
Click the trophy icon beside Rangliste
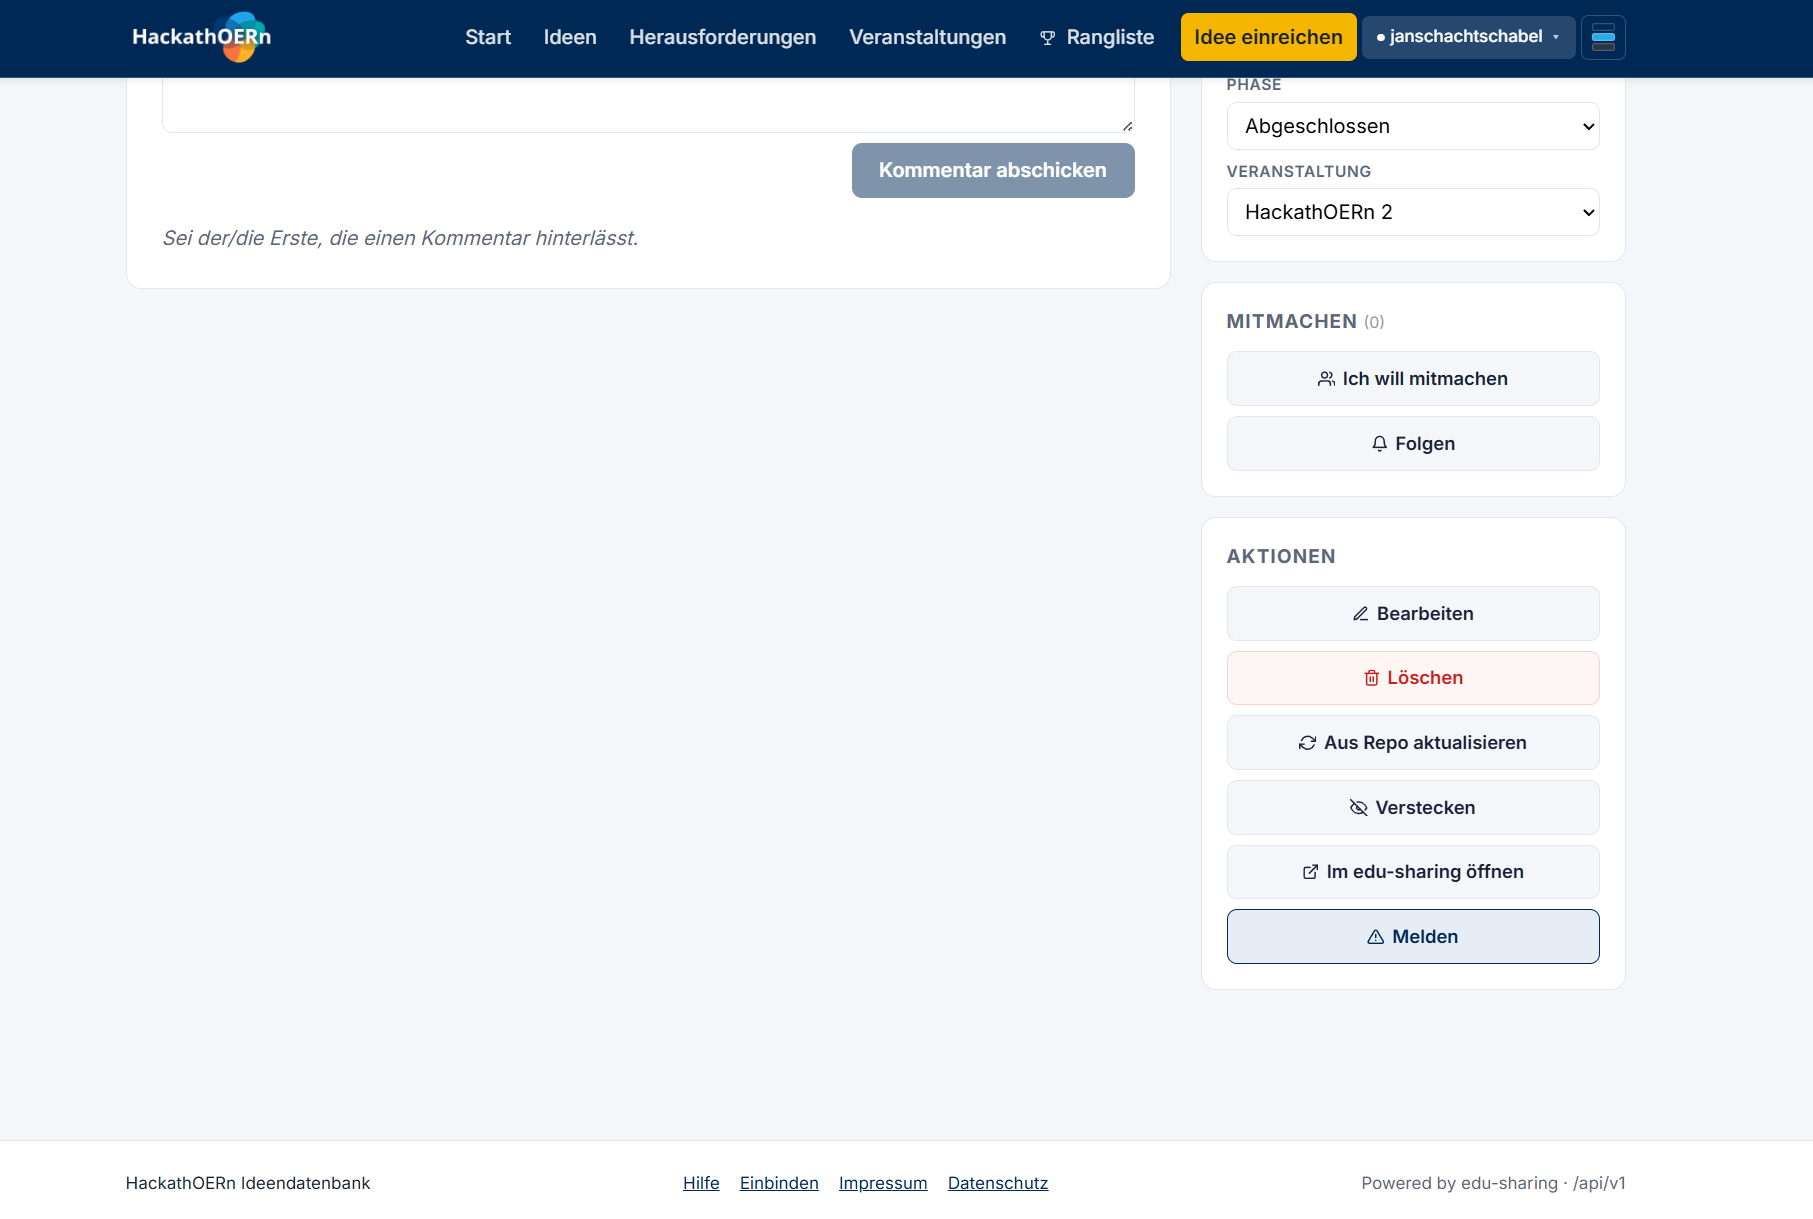(1048, 38)
